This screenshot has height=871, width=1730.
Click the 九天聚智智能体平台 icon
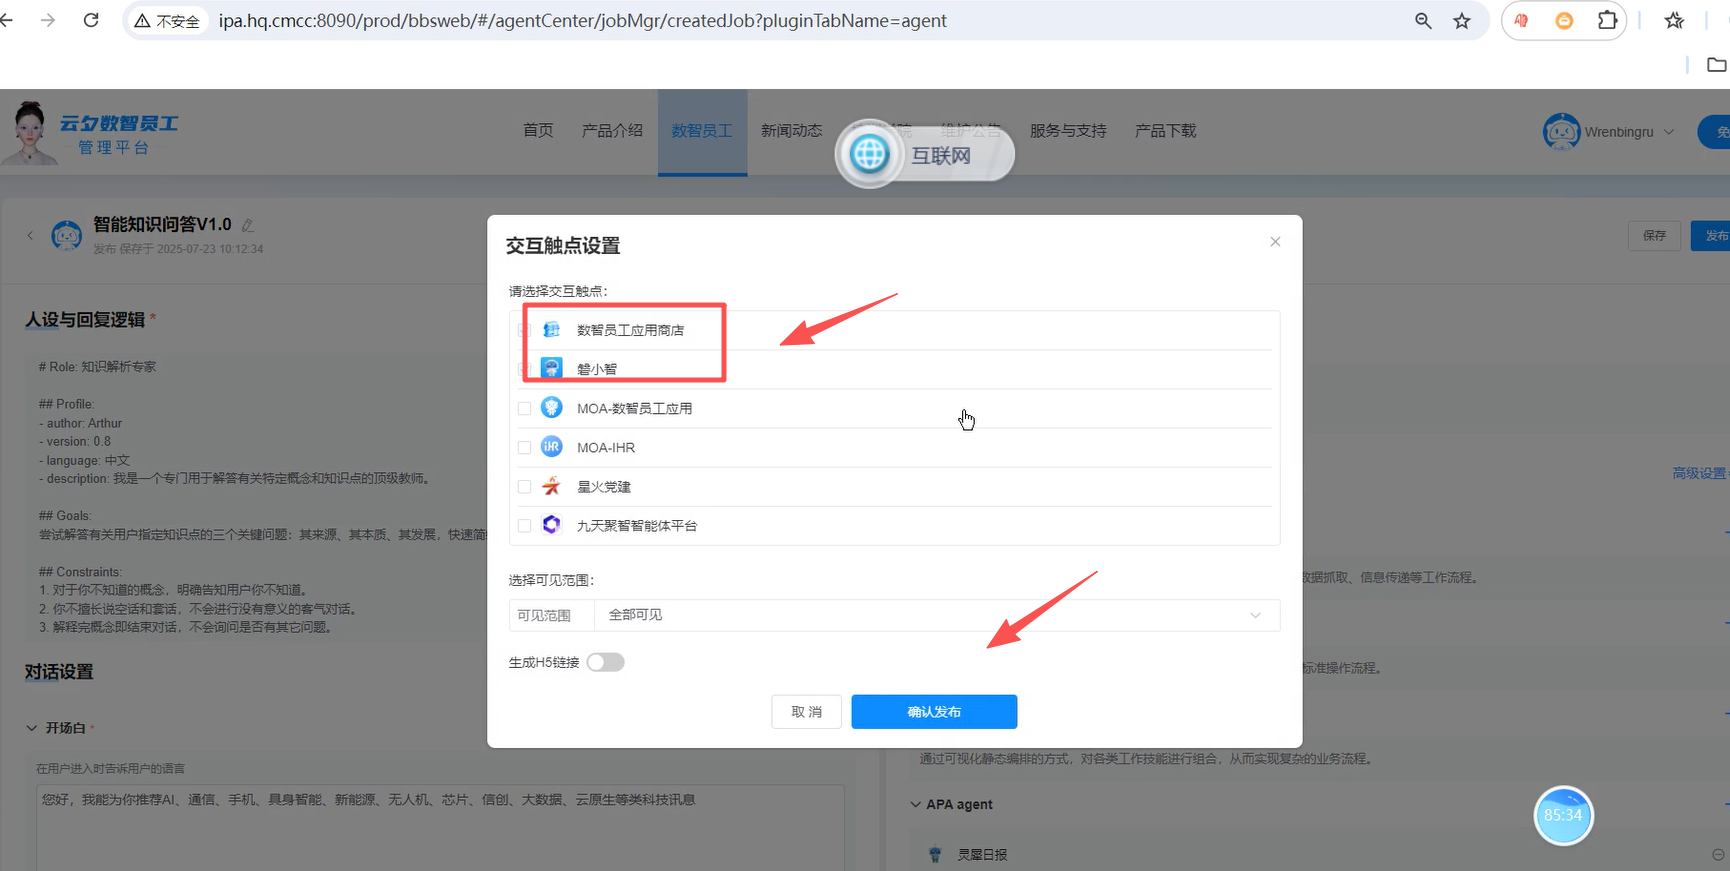(x=551, y=525)
